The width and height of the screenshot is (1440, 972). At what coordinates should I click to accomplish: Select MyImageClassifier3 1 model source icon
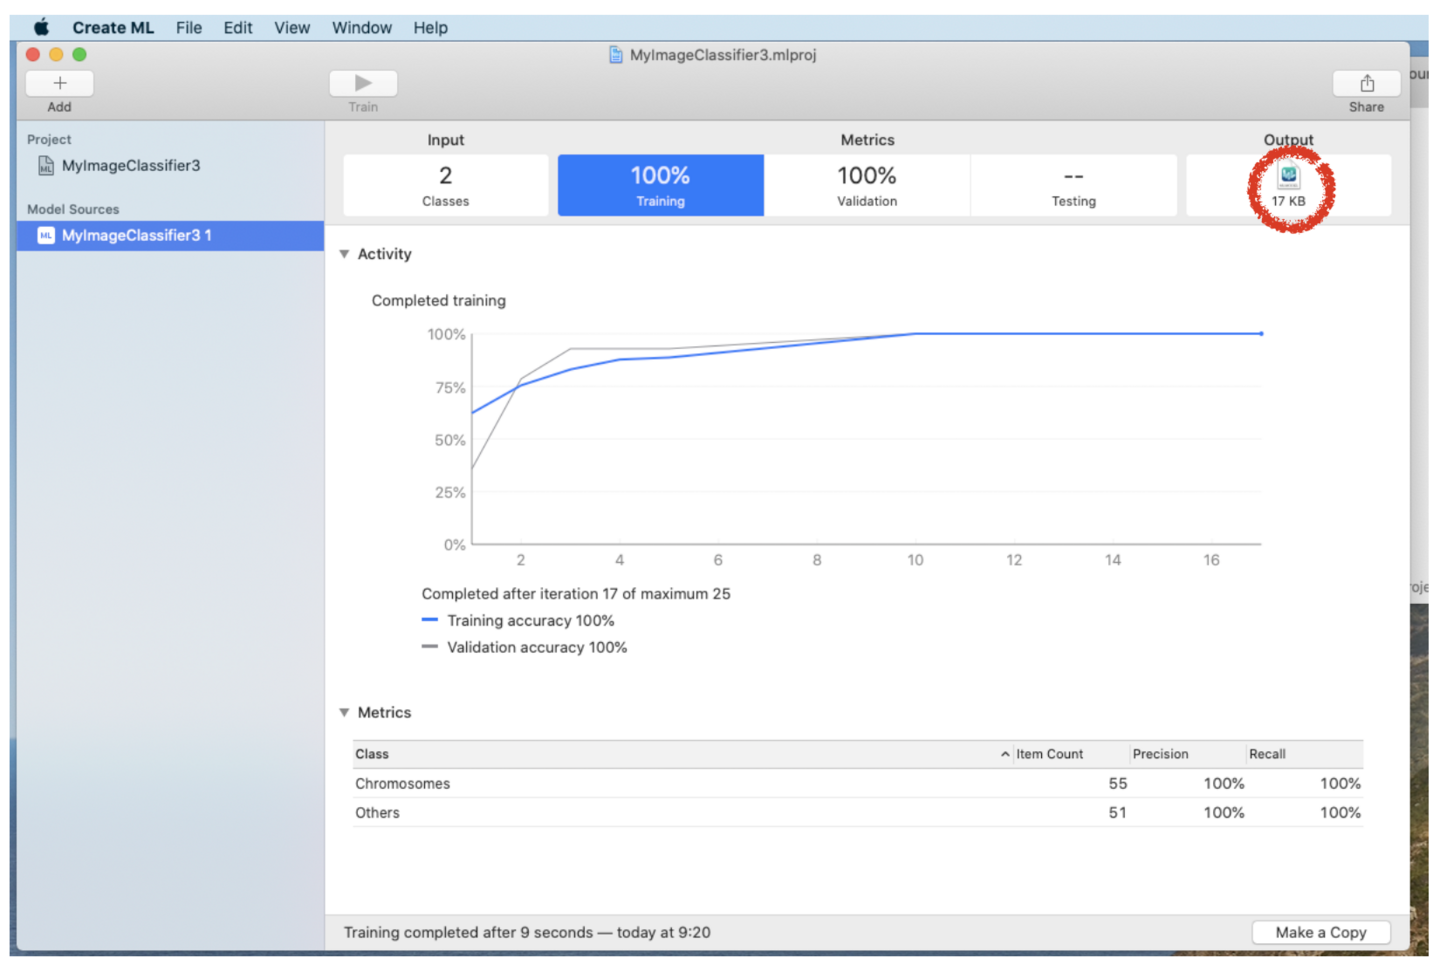tap(46, 235)
